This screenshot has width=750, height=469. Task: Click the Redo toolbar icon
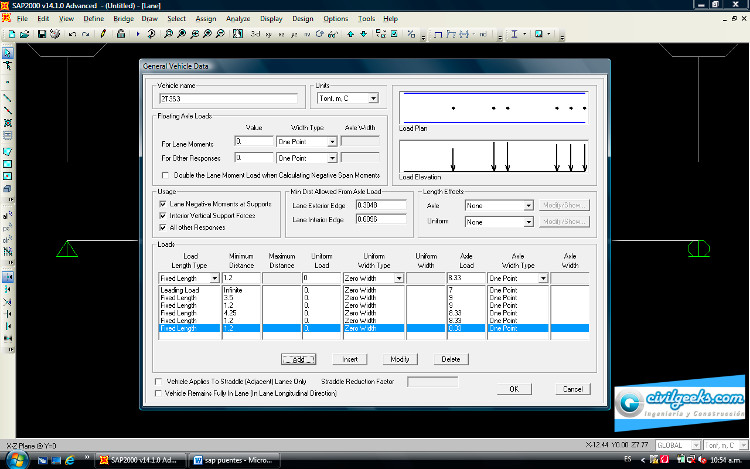point(85,34)
